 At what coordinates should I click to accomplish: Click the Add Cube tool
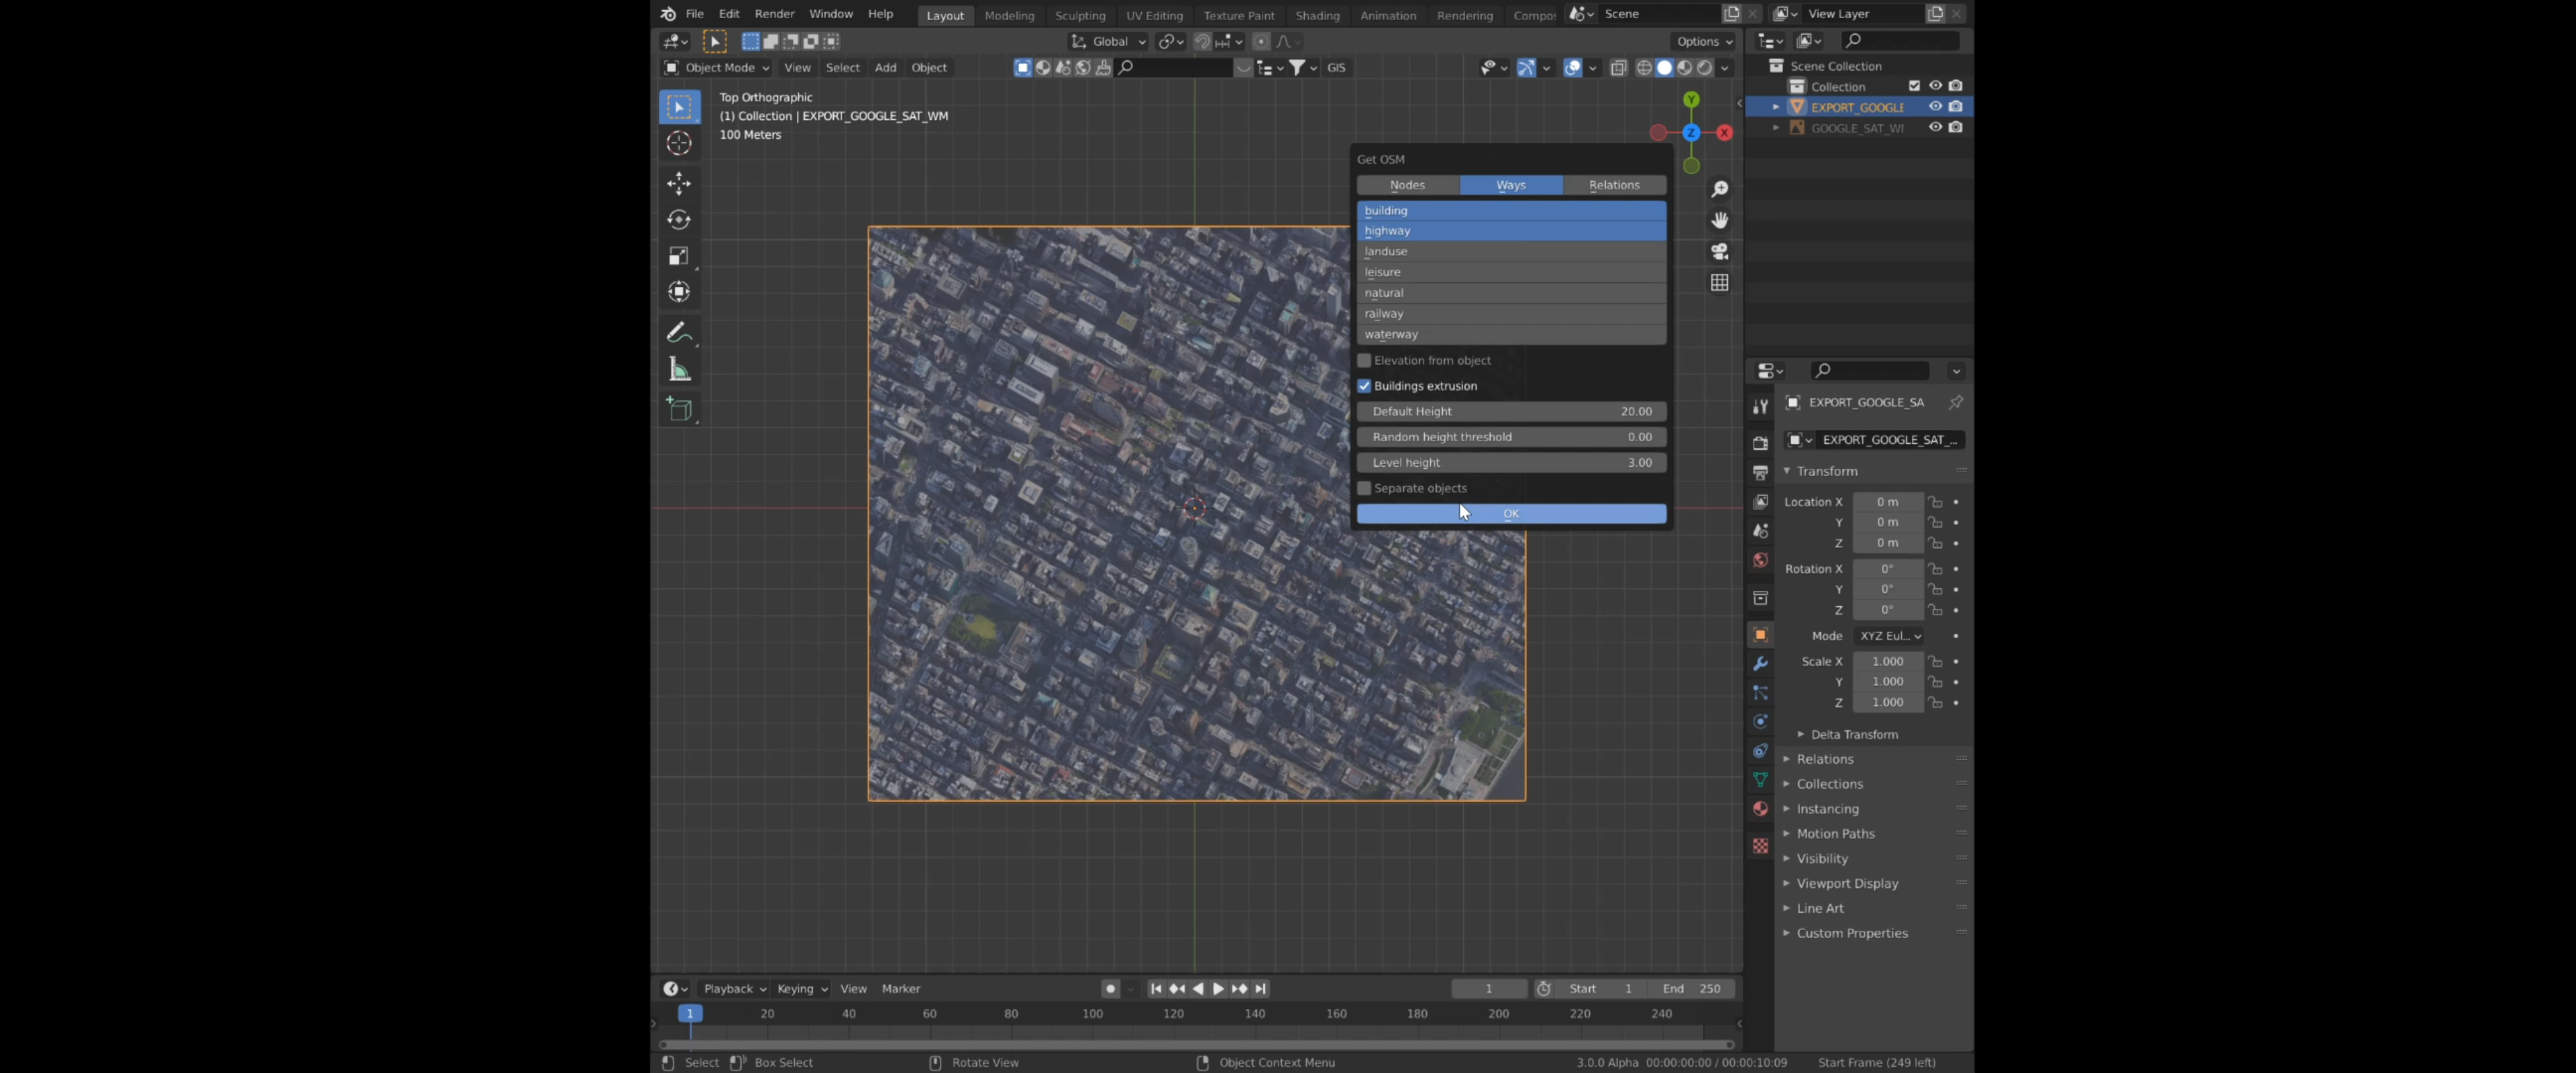click(x=679, y=409)
